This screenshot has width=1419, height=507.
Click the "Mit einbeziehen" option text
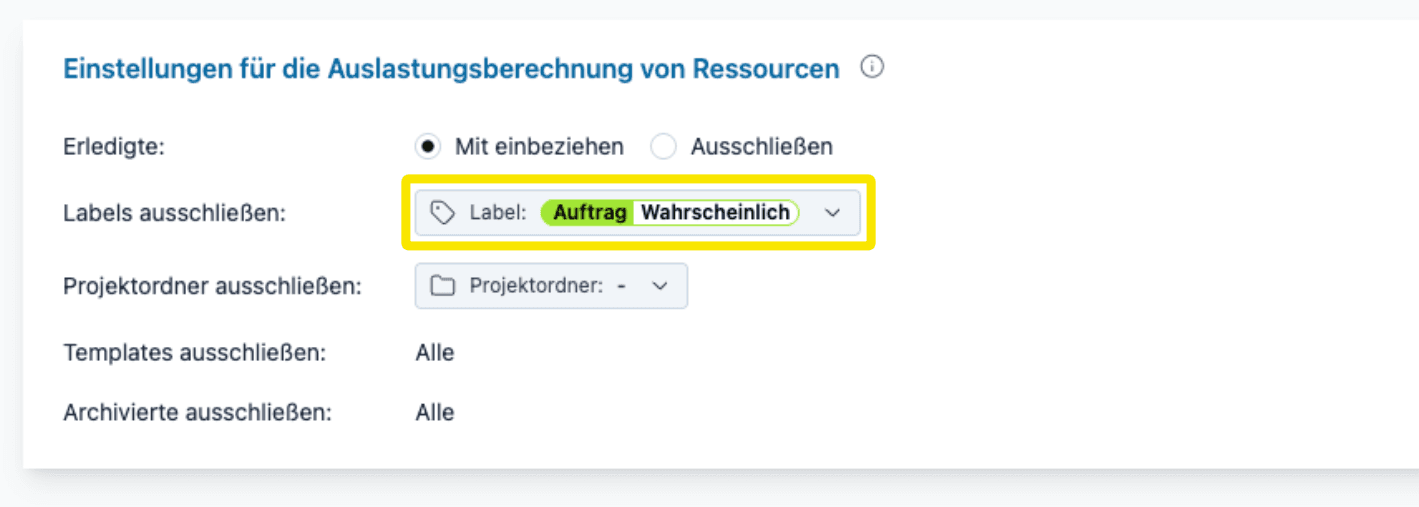(x=539, y=147)
